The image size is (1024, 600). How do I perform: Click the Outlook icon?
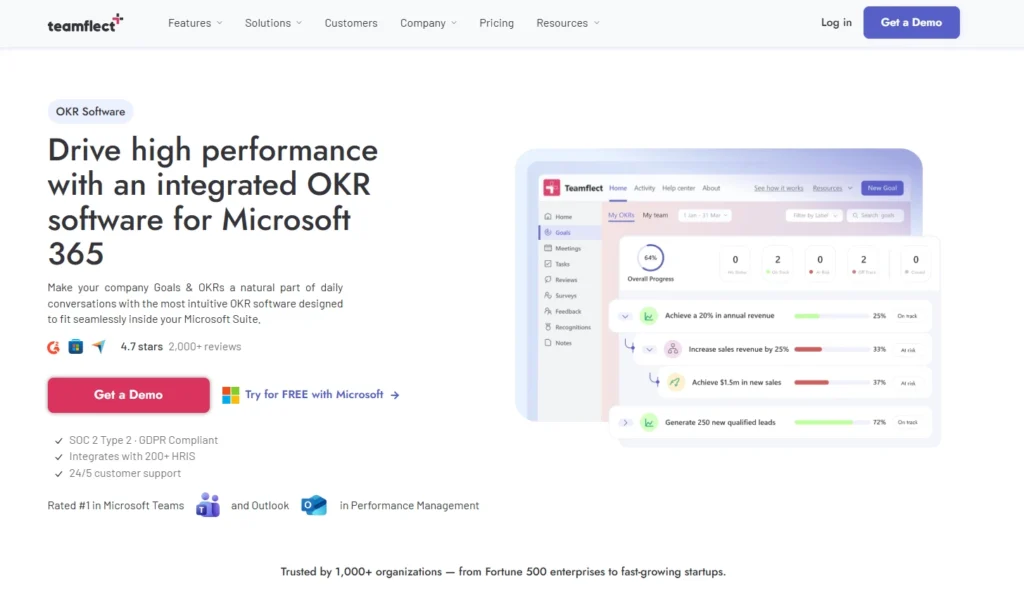click(313, 505)
